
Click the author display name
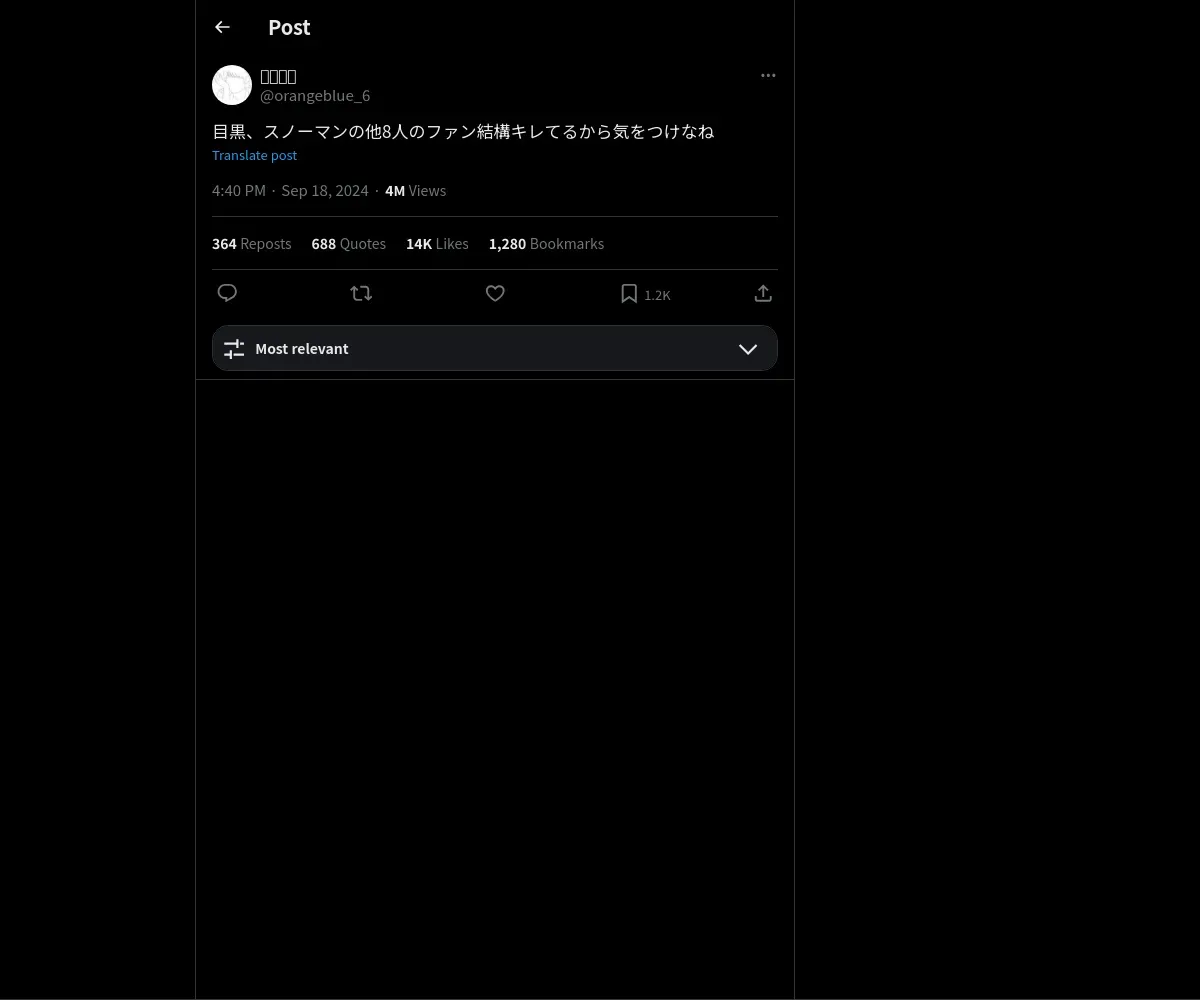pyautogui.click(x=278, y=76)
